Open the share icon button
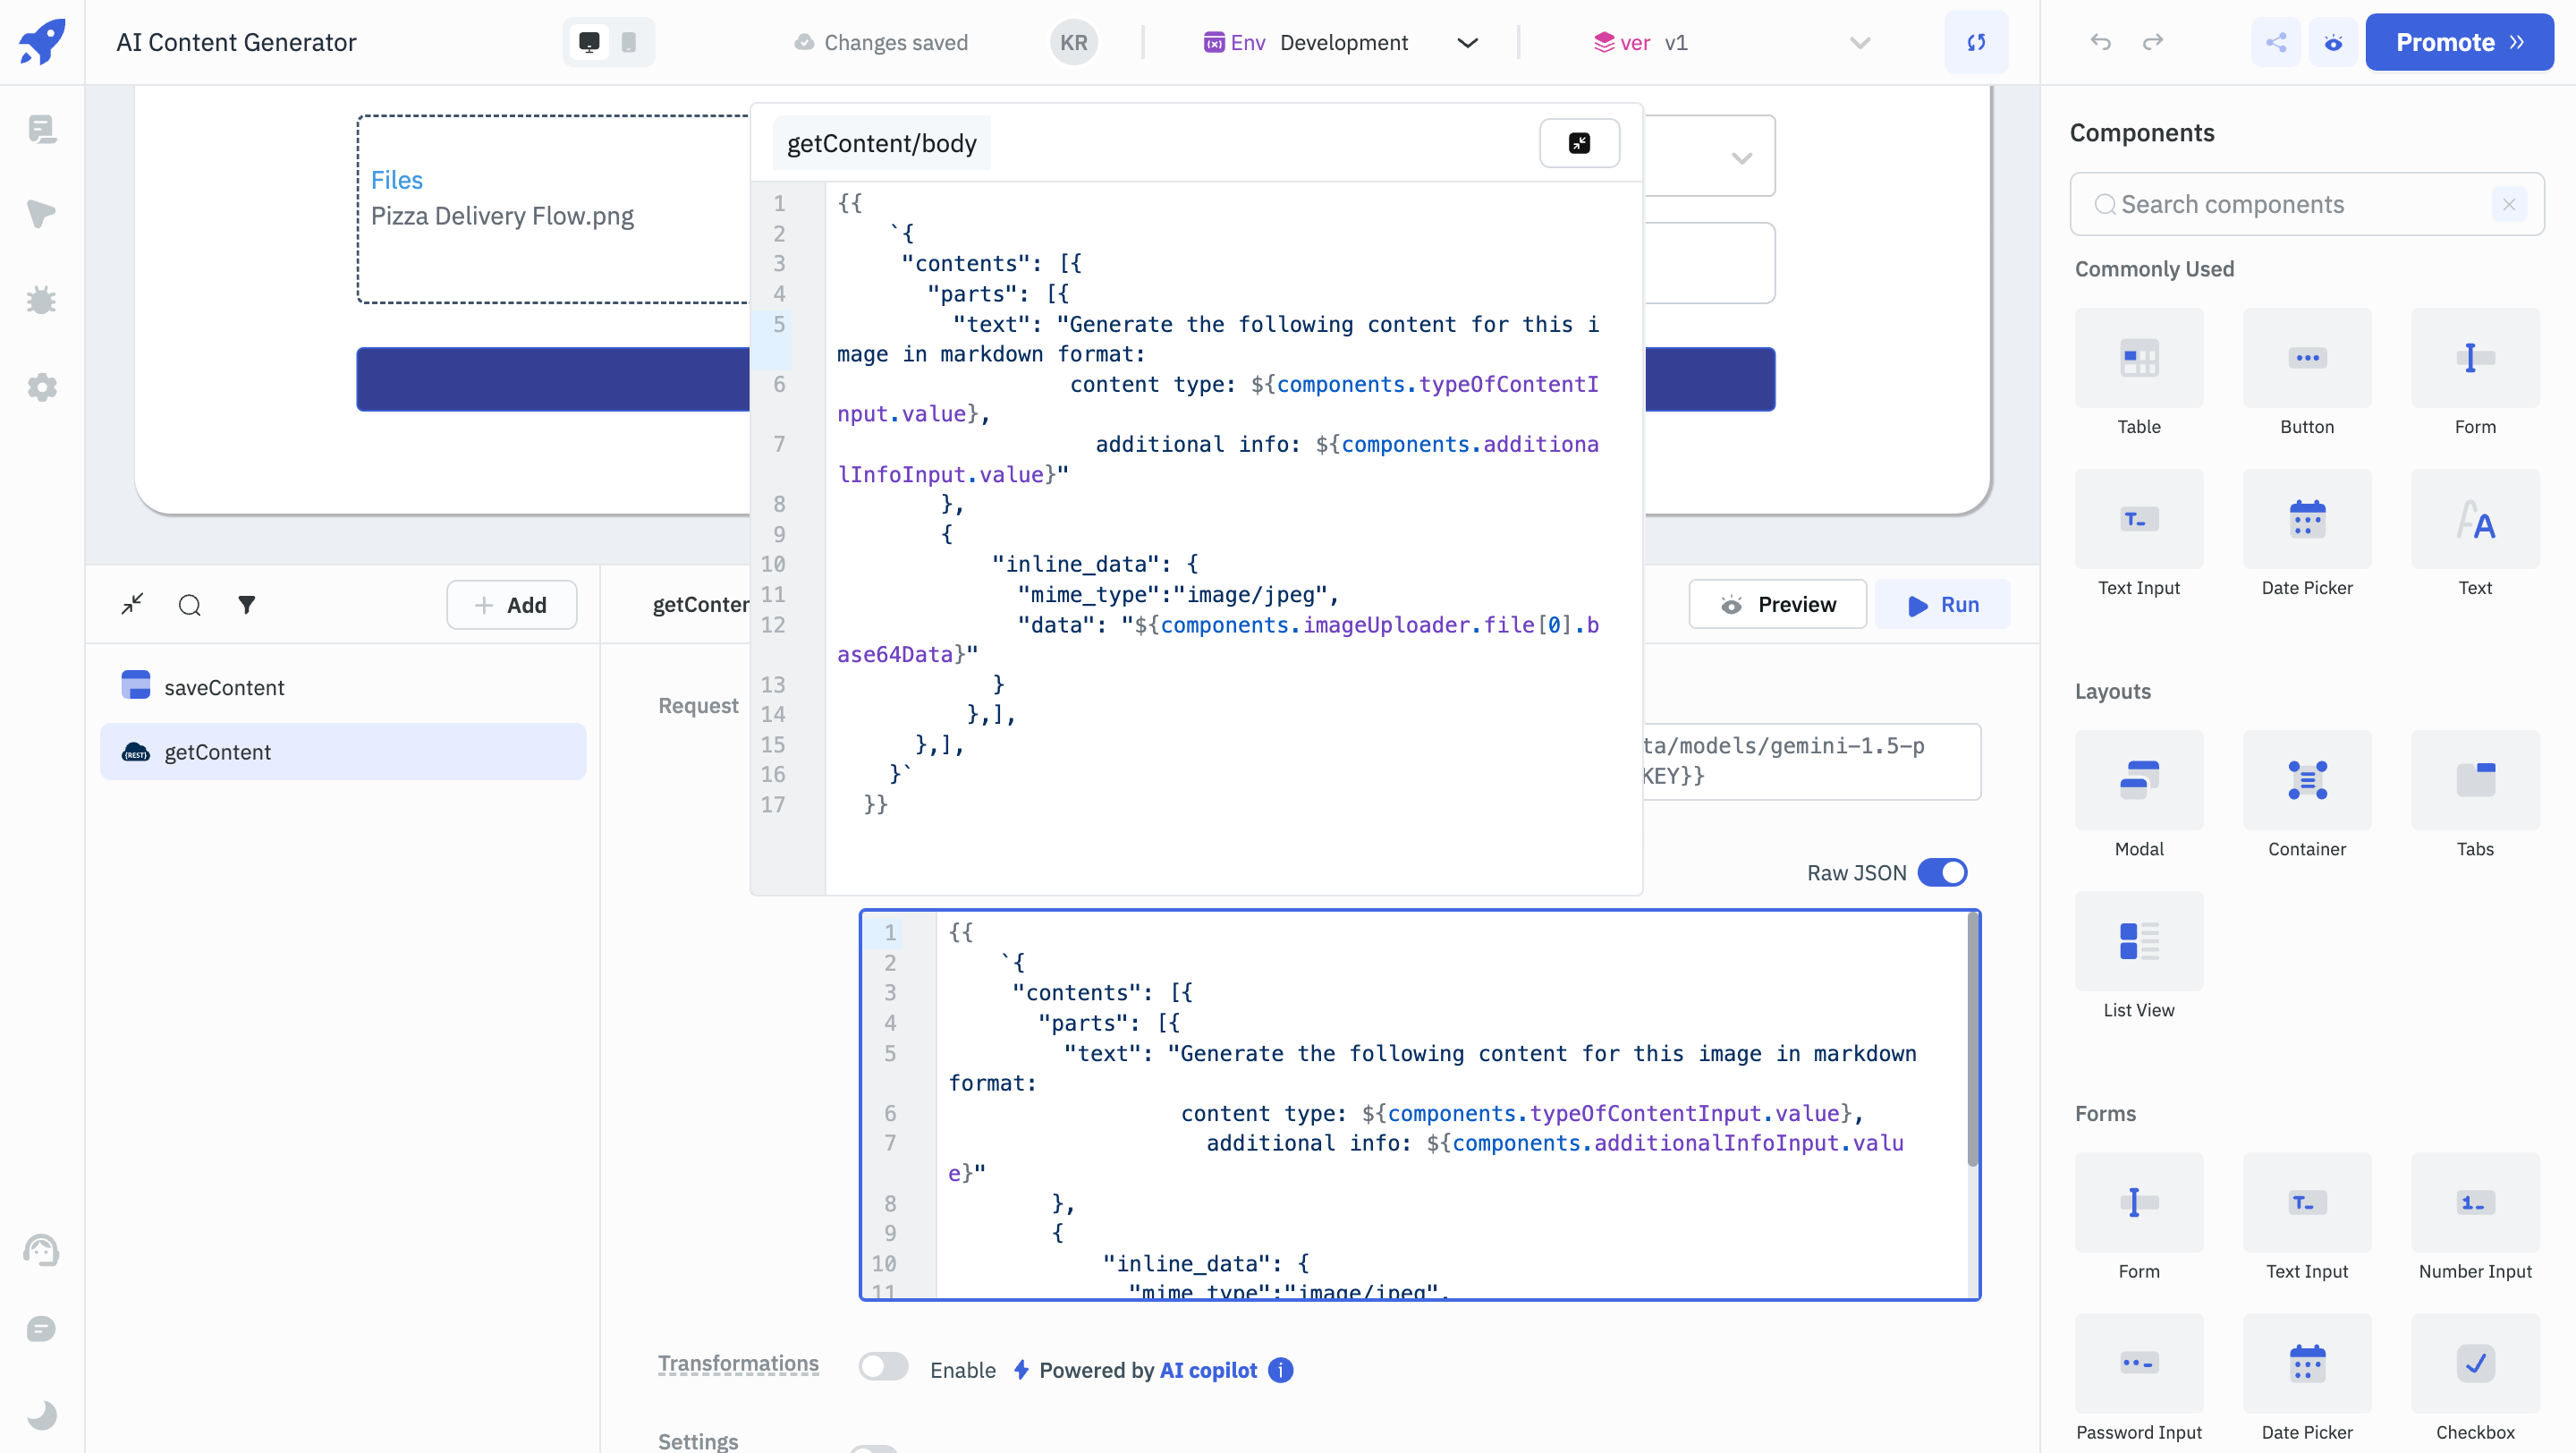The image size is (2576, 1453). pos(2276,42)
